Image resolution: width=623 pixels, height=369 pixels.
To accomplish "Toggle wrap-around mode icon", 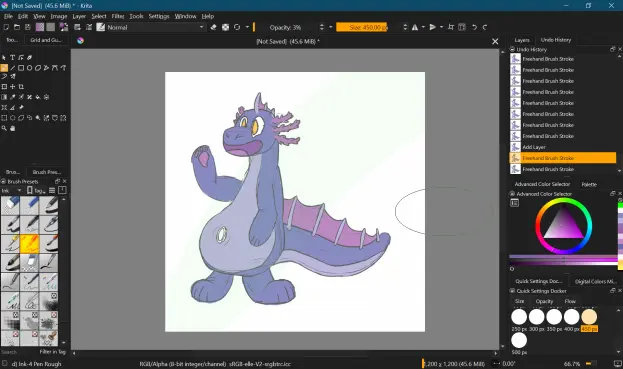I will [462, 27].
